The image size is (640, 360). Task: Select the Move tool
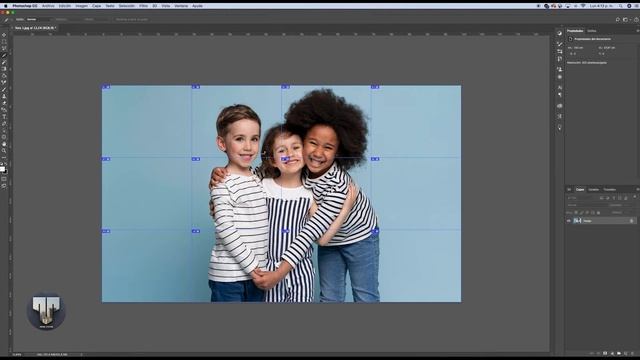click(4, 35)
